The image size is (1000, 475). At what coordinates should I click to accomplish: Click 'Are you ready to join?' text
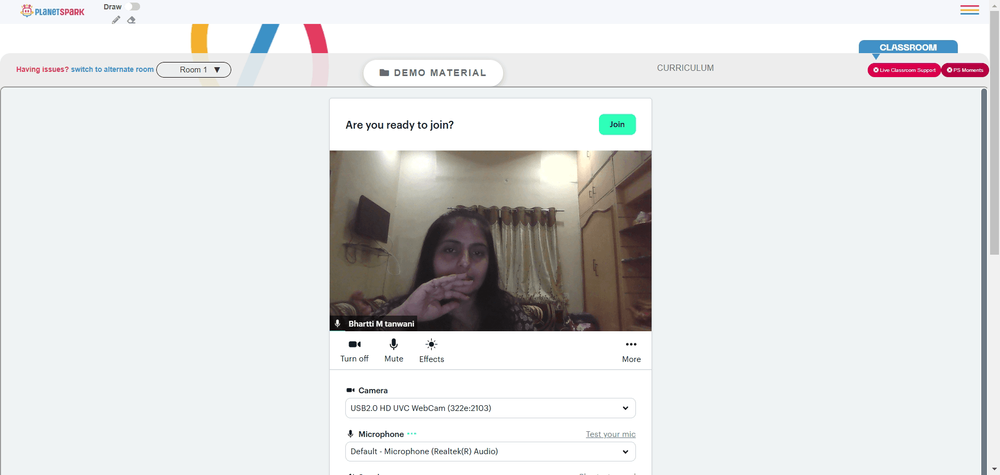(x=400, y=125)
